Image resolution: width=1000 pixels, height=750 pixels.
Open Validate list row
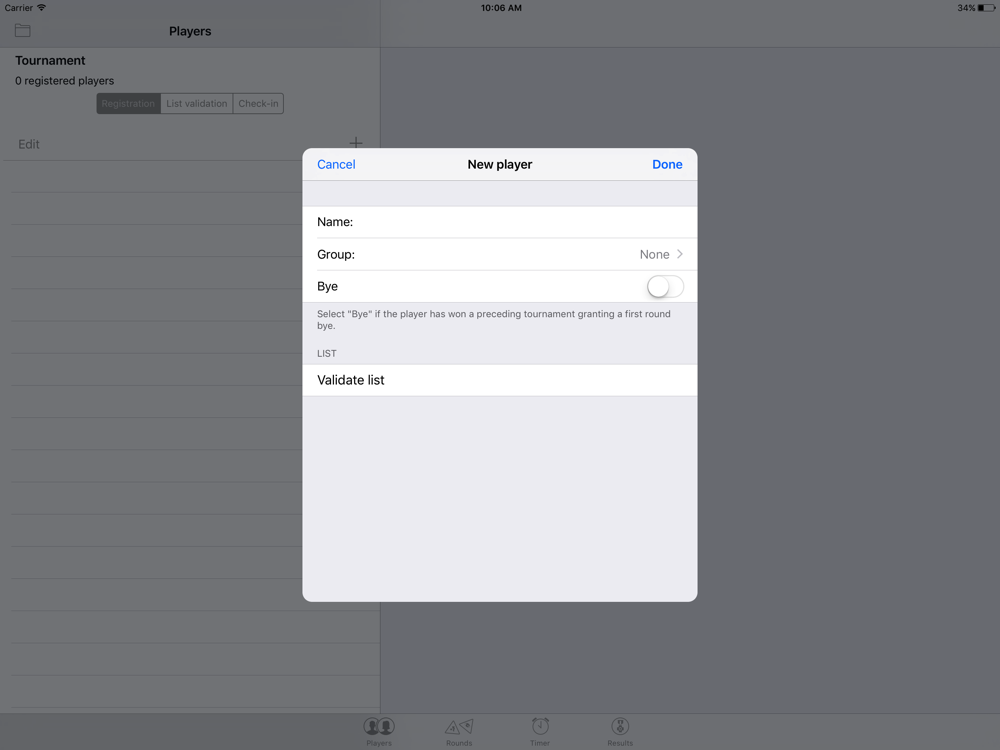coord(499,380)
